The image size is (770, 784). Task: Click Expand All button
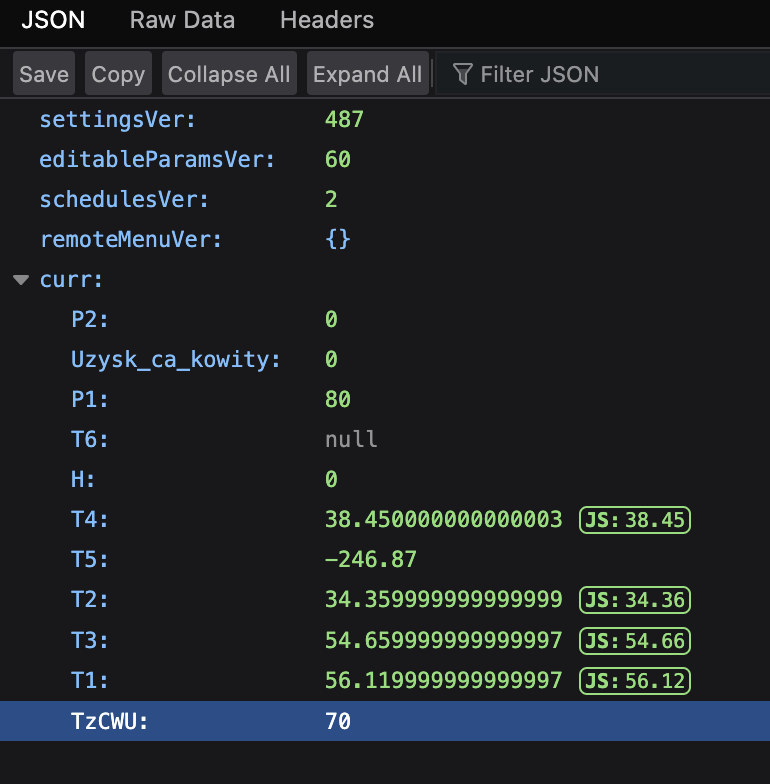pos(368,74)
